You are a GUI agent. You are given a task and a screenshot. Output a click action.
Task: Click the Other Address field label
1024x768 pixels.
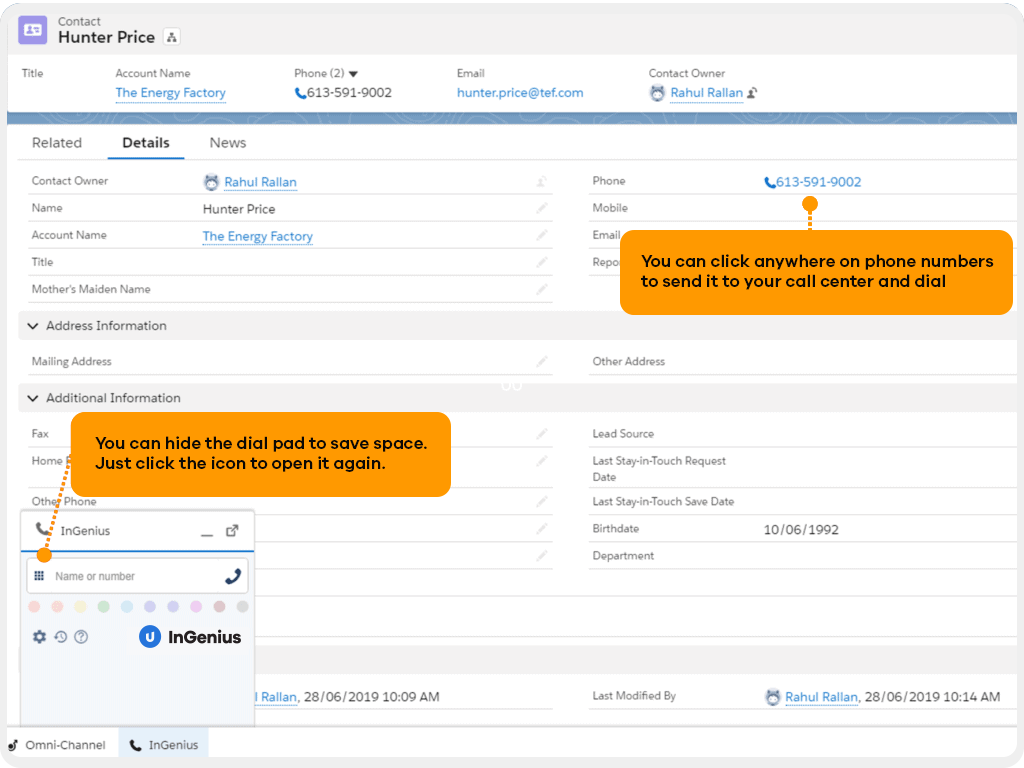(x=628, y=361)
